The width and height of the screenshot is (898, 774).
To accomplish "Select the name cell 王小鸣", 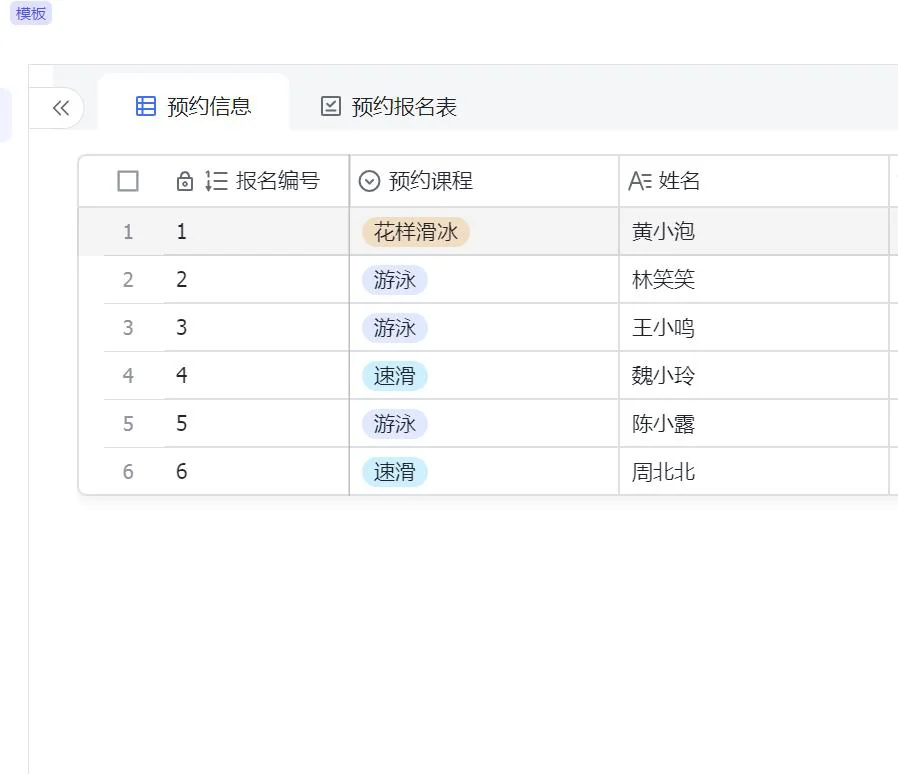I will (754, 328).
